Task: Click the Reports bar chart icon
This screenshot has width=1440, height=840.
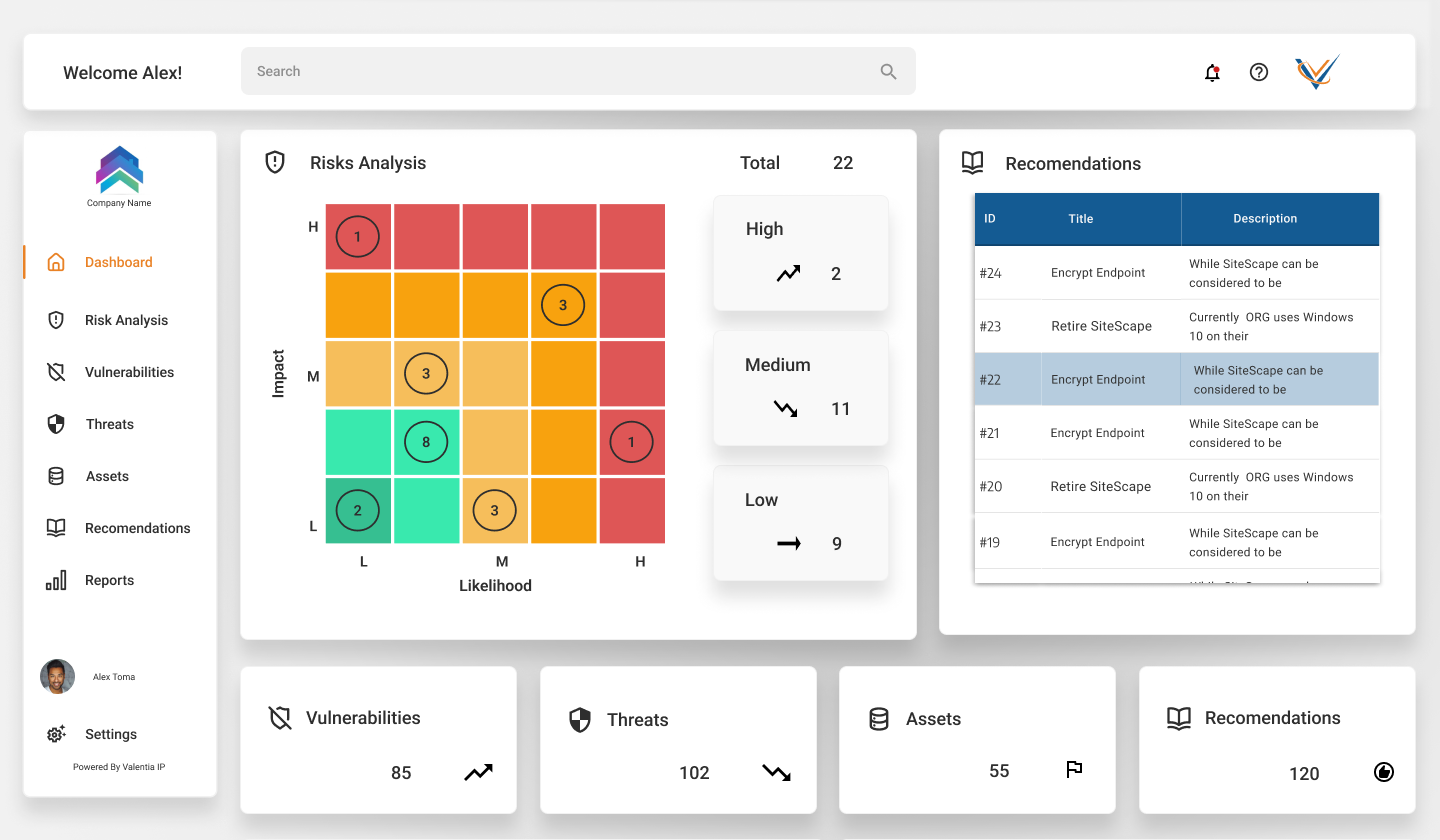Action: pyautogui.click(x=56, y=580)
